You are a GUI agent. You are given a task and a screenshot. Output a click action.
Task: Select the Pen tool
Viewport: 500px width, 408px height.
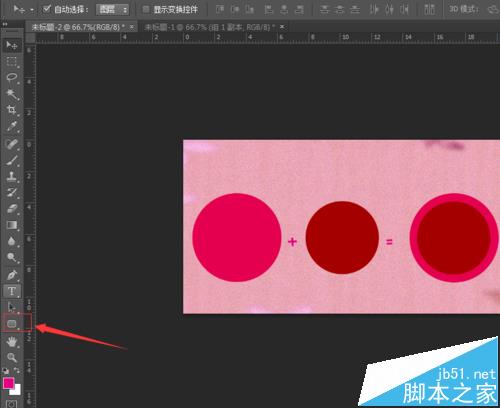point(12,275)
